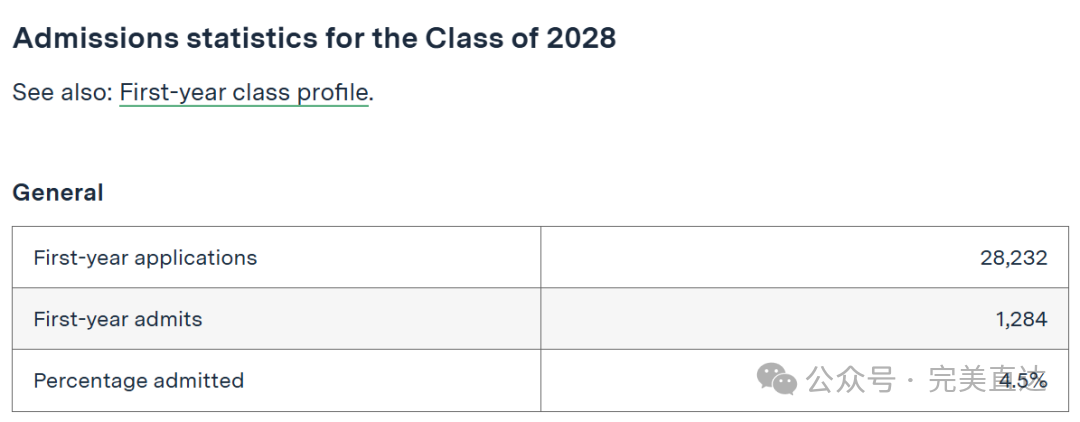Screen dimensions: 1080x422
Task: Click the 完美直达 watermark text
Action: point(987,380)
